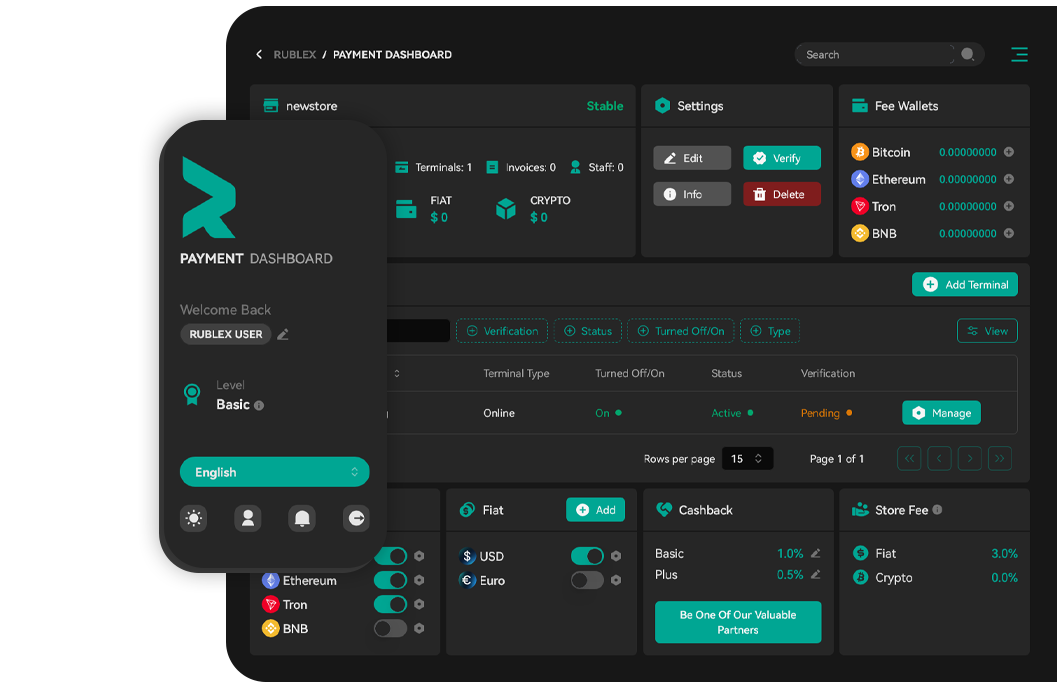The image size is (1057, 696).
Task: Open the user profile icon
Action: 247,518
